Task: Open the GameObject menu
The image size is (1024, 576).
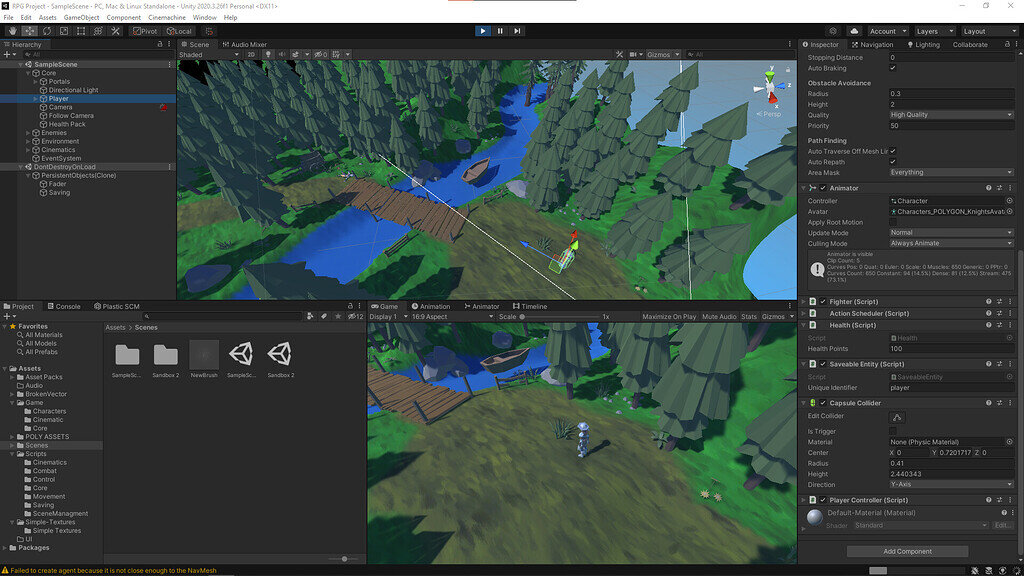Action: 82,18
